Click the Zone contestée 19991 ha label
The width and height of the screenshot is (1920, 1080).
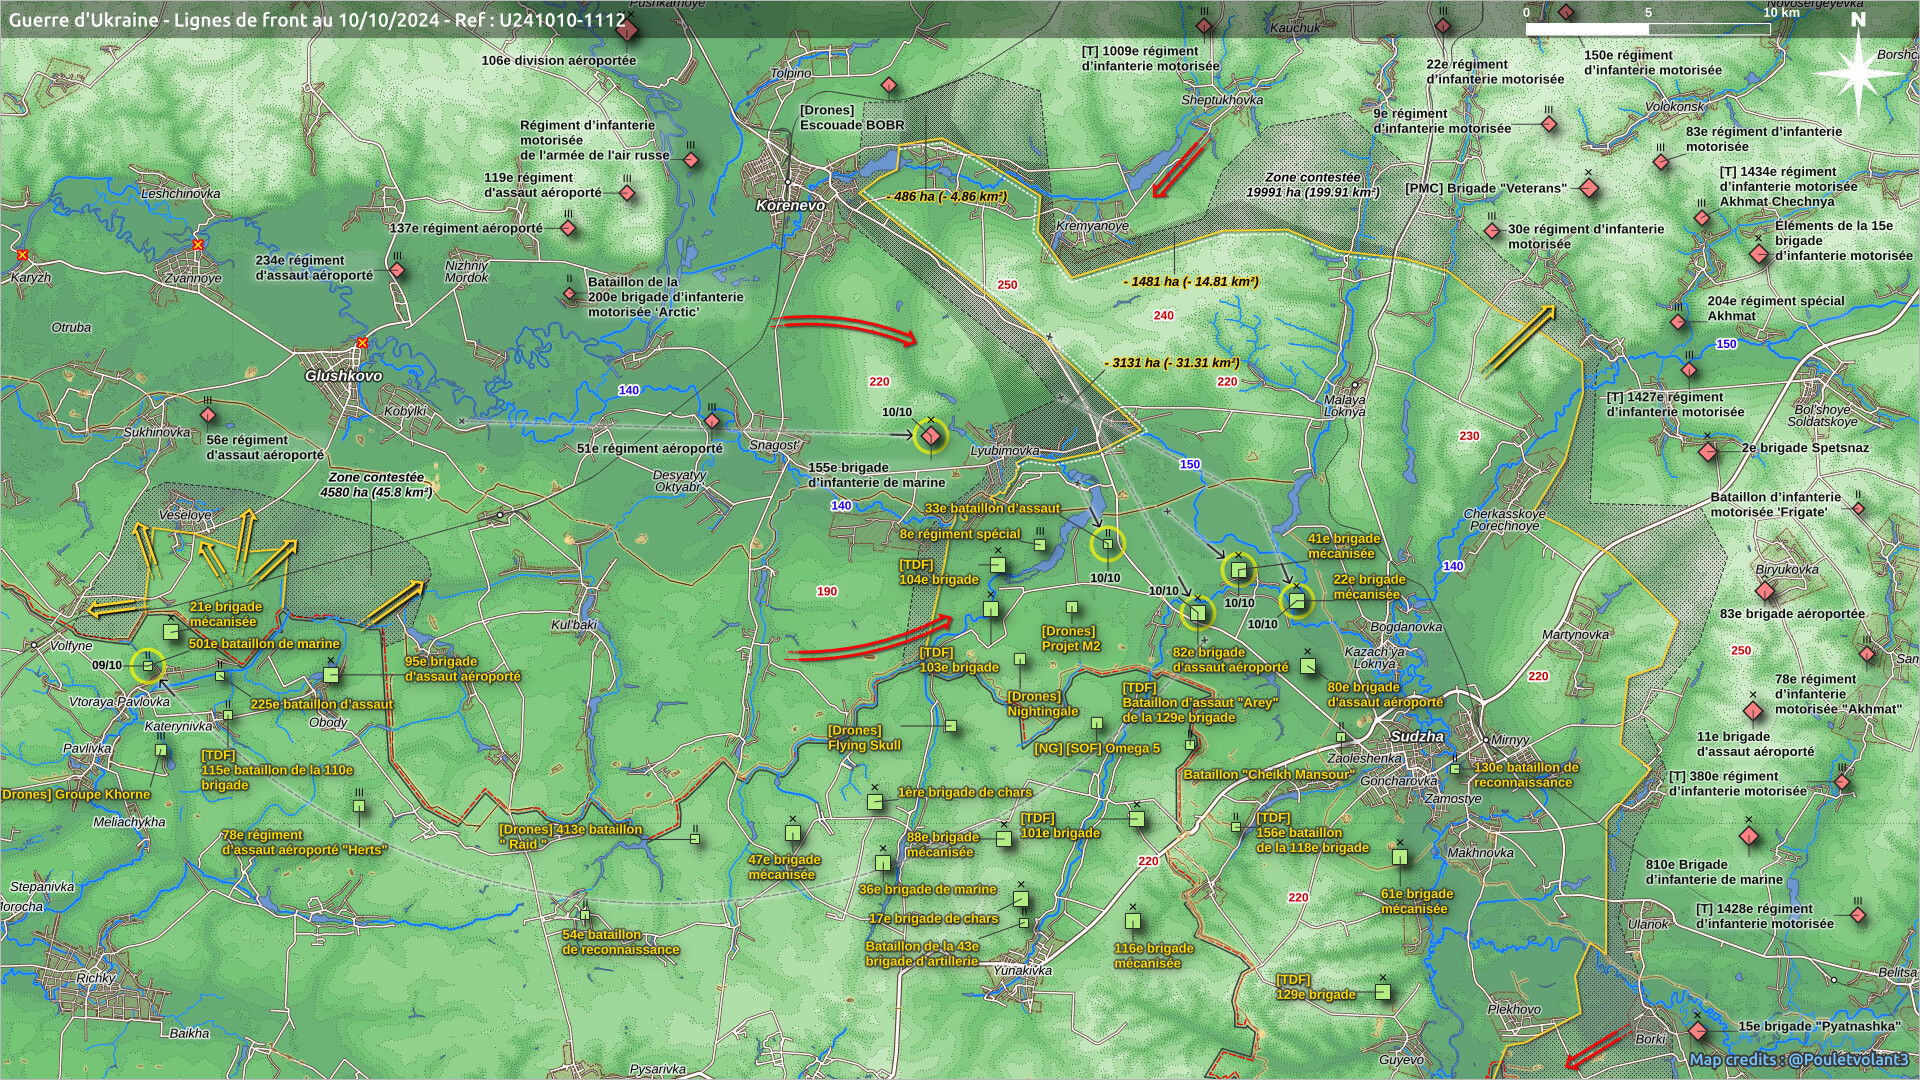[x=1312, y=184]
